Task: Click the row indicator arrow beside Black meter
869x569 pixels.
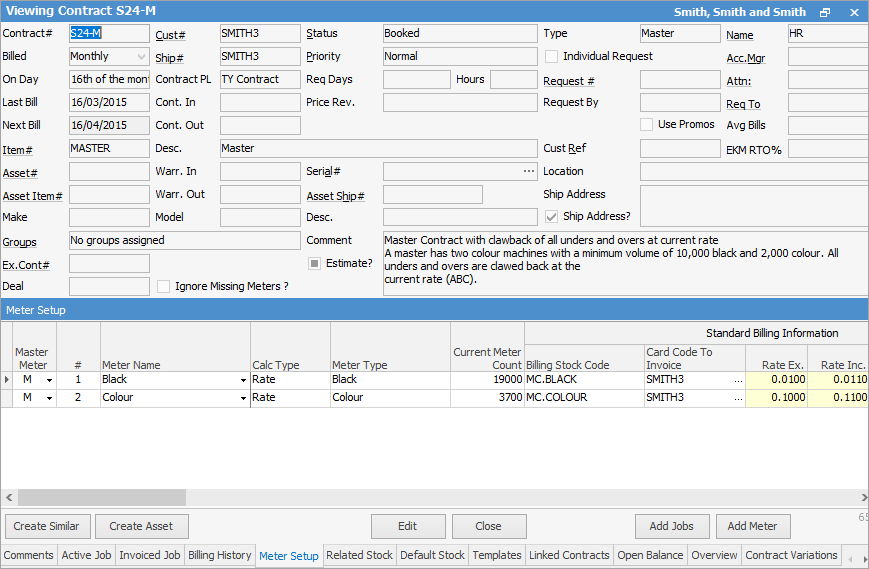Action: pos(7,380)
